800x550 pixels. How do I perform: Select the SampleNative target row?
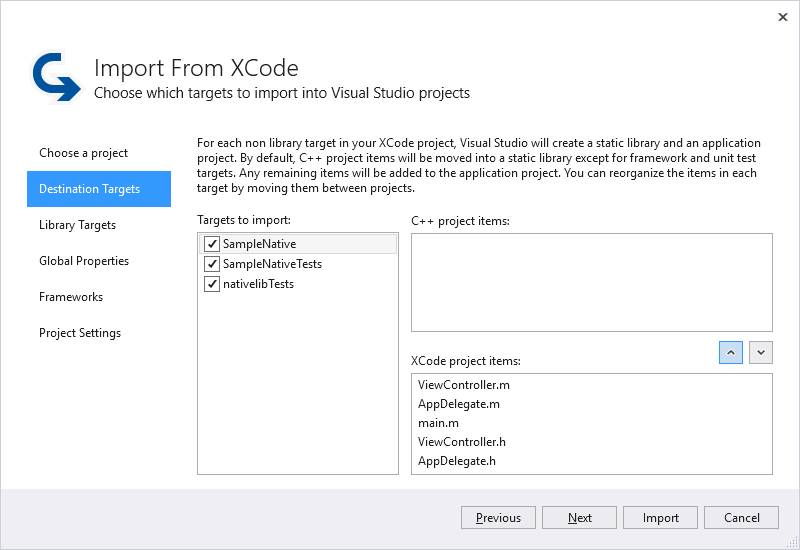pyautogui.click(x=298, y=244)
